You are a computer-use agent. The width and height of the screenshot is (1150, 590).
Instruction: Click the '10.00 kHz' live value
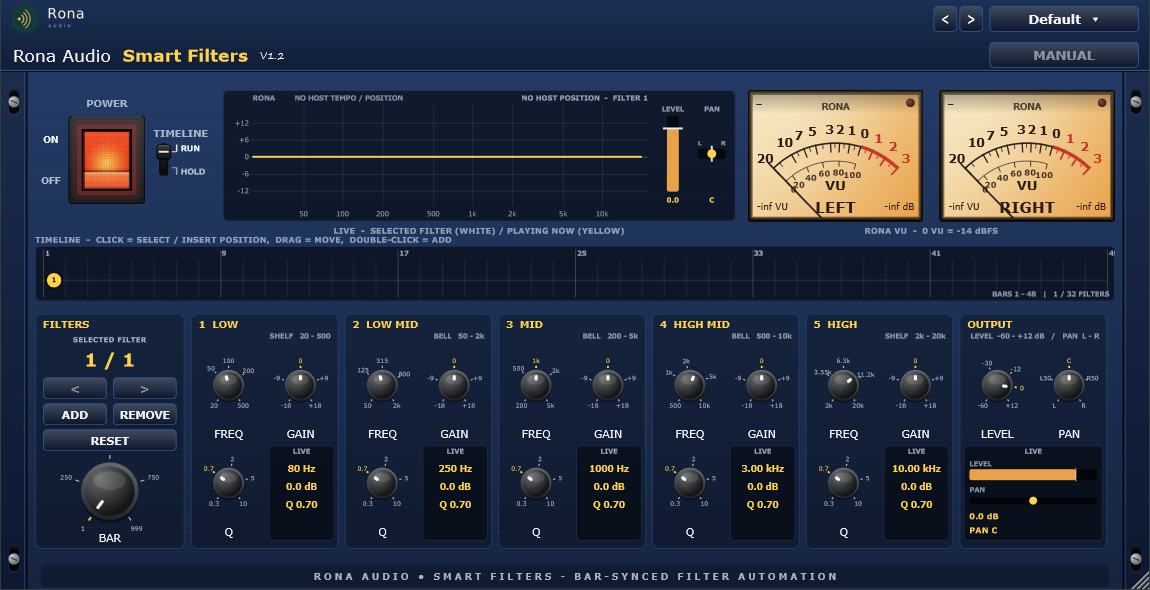pos(916,468)
